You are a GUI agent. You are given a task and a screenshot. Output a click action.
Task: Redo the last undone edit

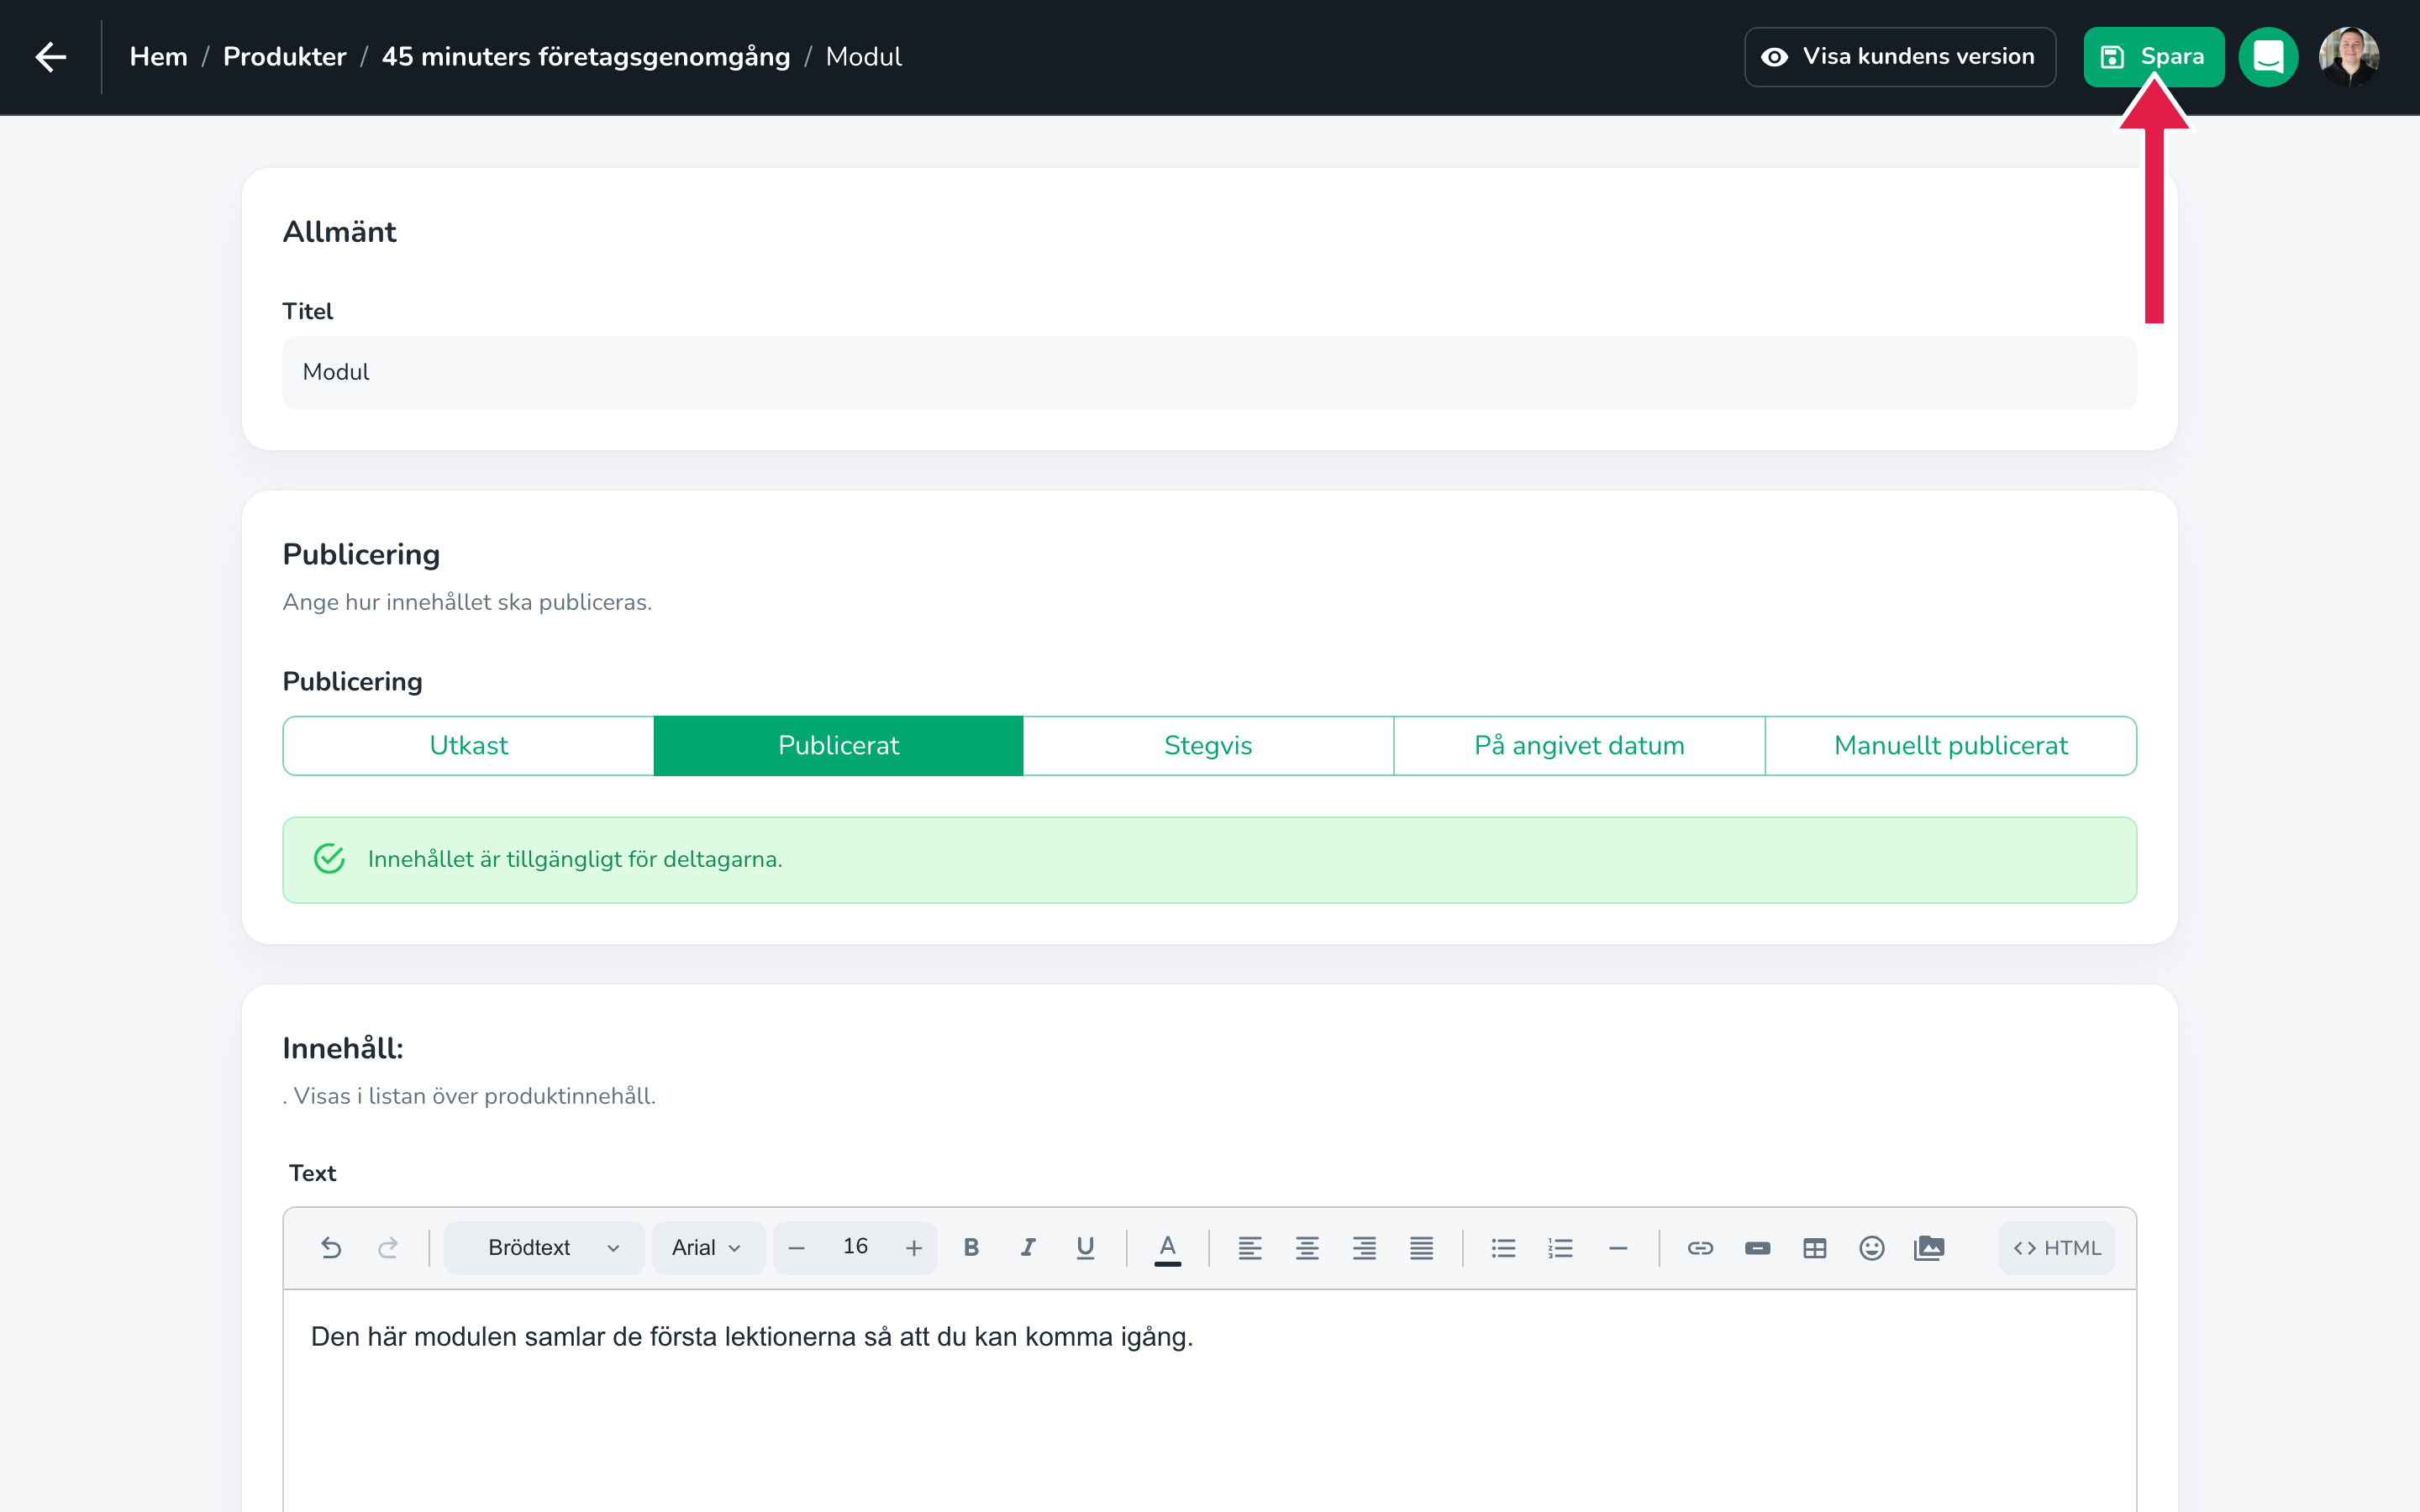388,1247
